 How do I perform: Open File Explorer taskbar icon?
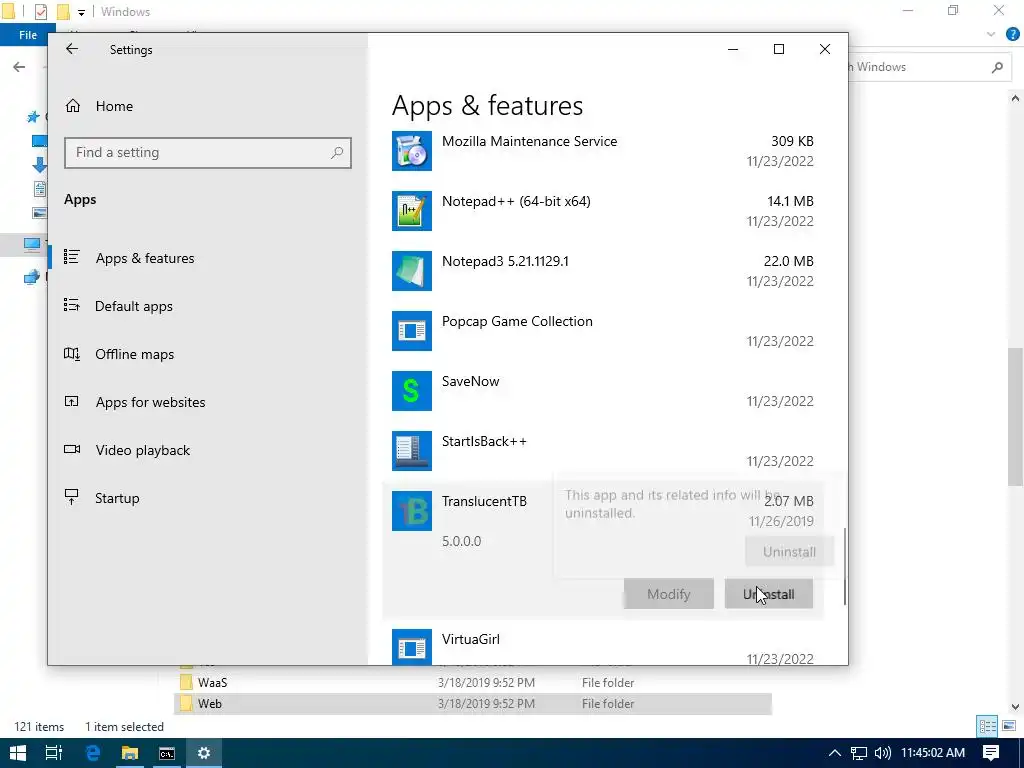pos(129,753)
